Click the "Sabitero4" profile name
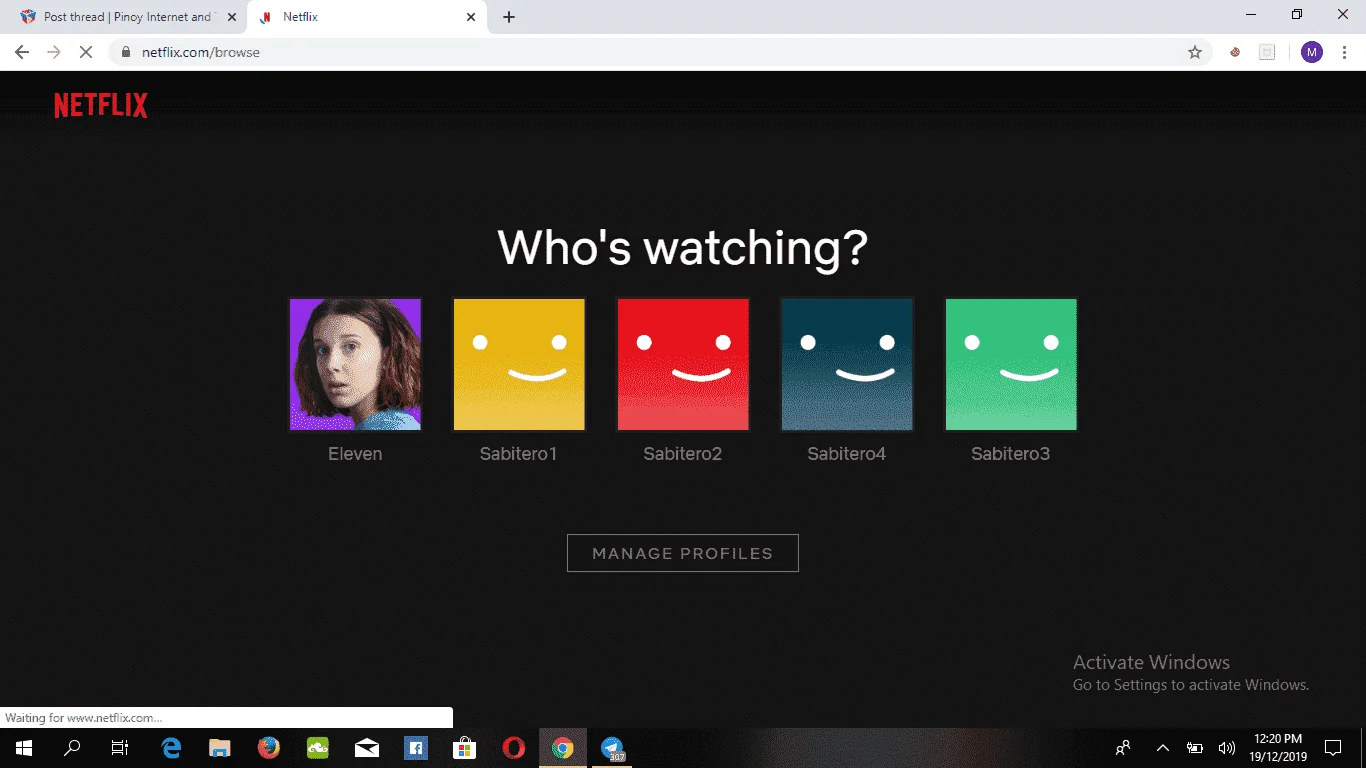The width and height of the screenshot is (1366, 768). (x=847, y=454)
